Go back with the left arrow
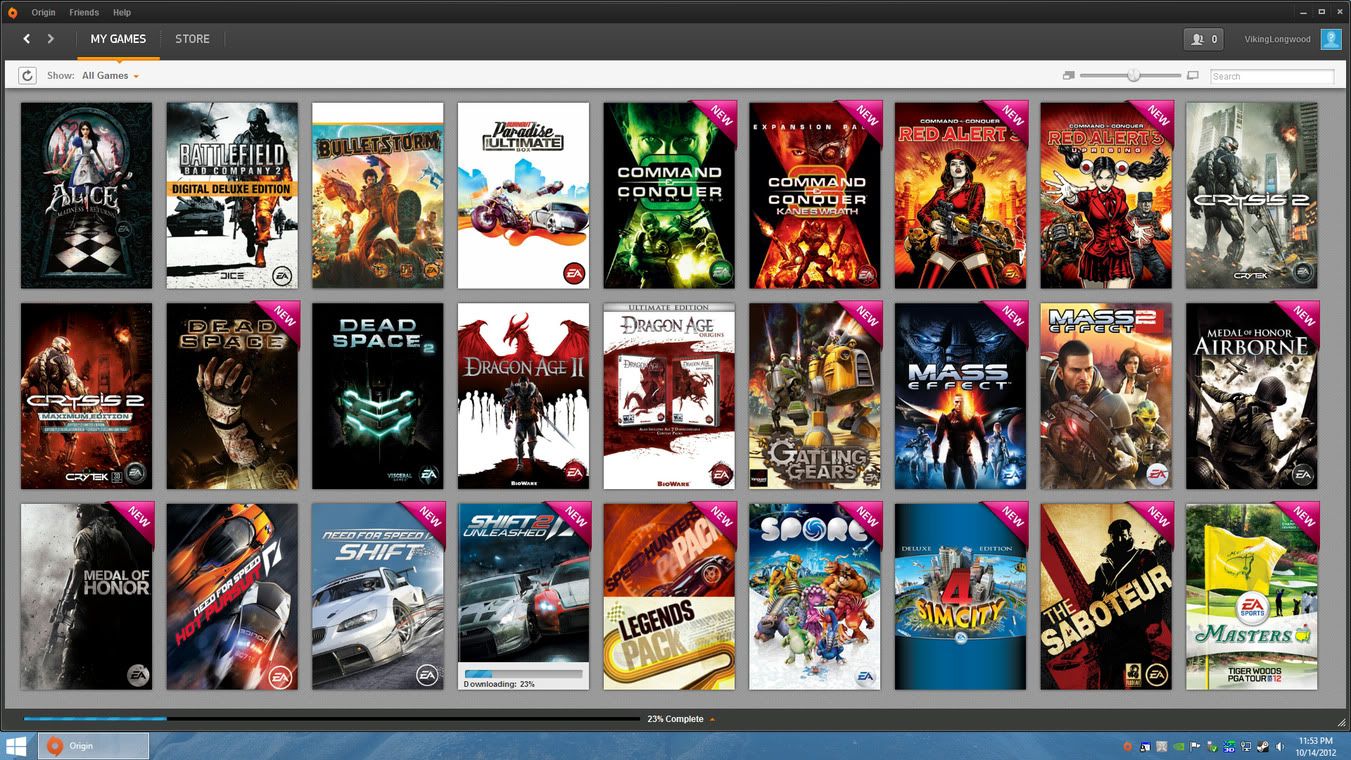This screenshot has height=760, width=1351. click(x=27, y=39)
